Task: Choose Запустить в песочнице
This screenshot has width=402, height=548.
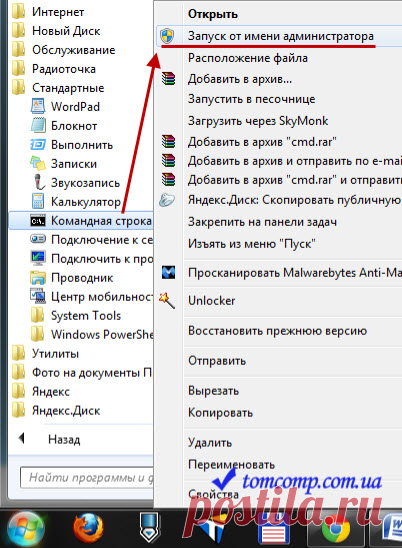Action: [251, 99]
